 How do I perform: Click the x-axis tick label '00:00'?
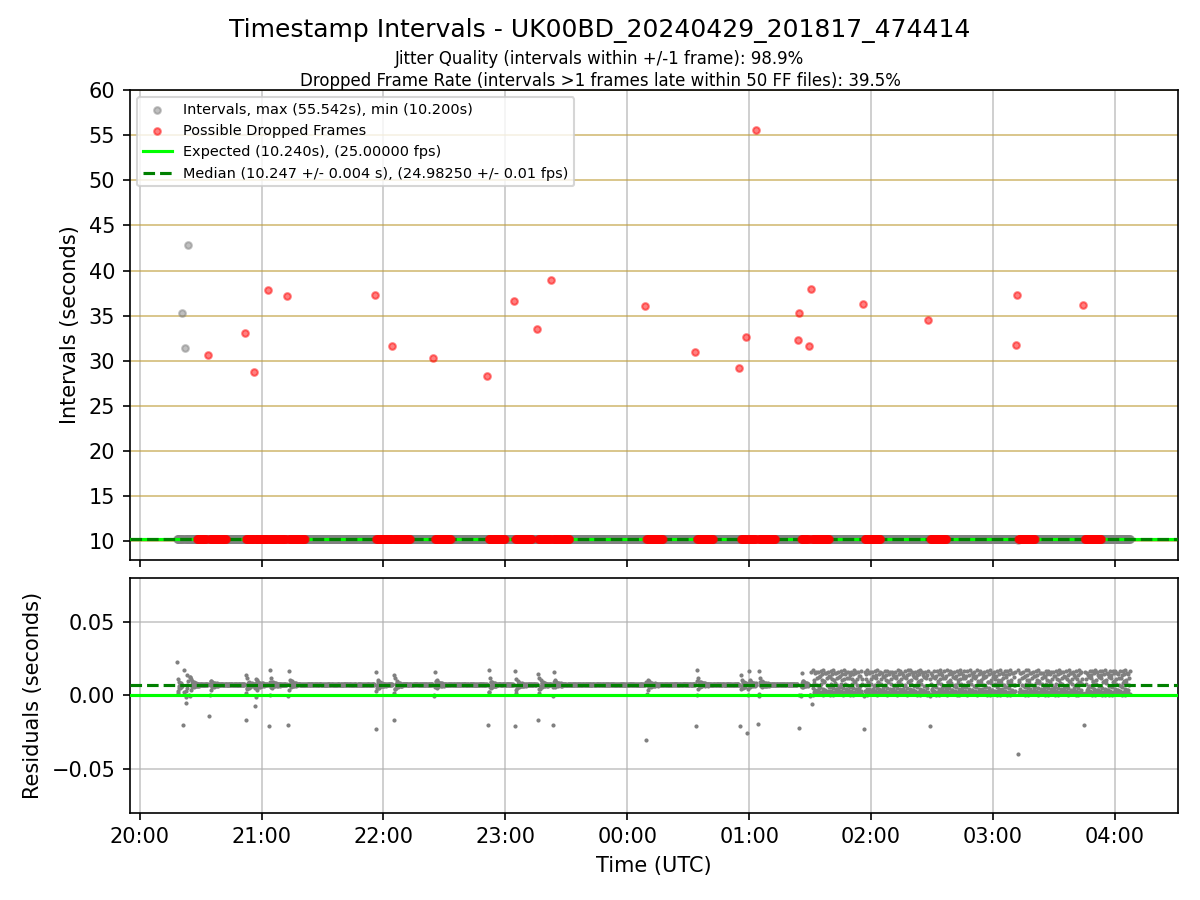627,834
